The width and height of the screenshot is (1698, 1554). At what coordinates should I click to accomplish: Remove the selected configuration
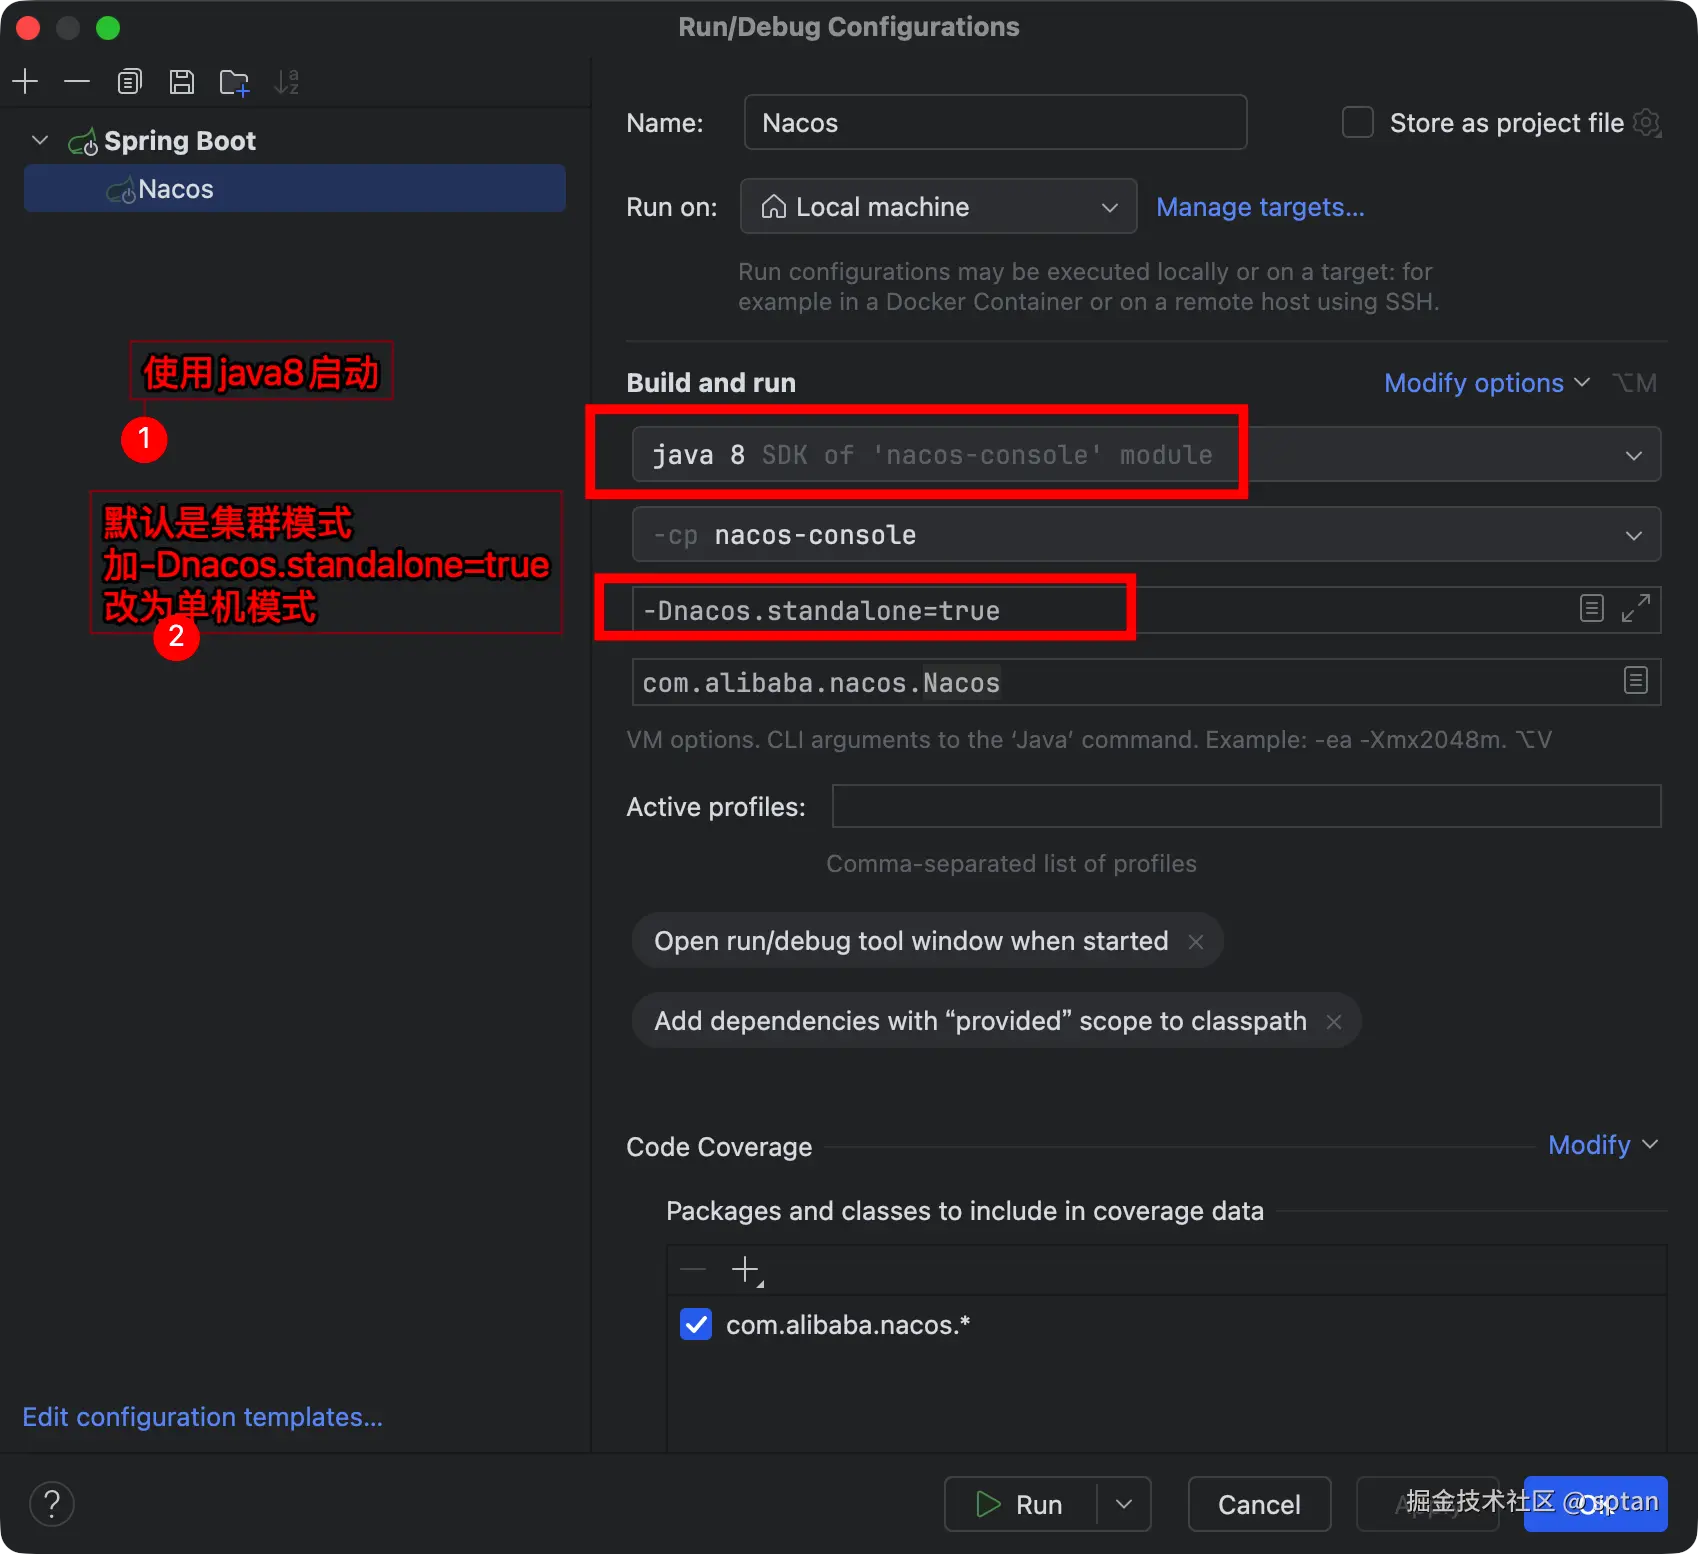point(77,81)
